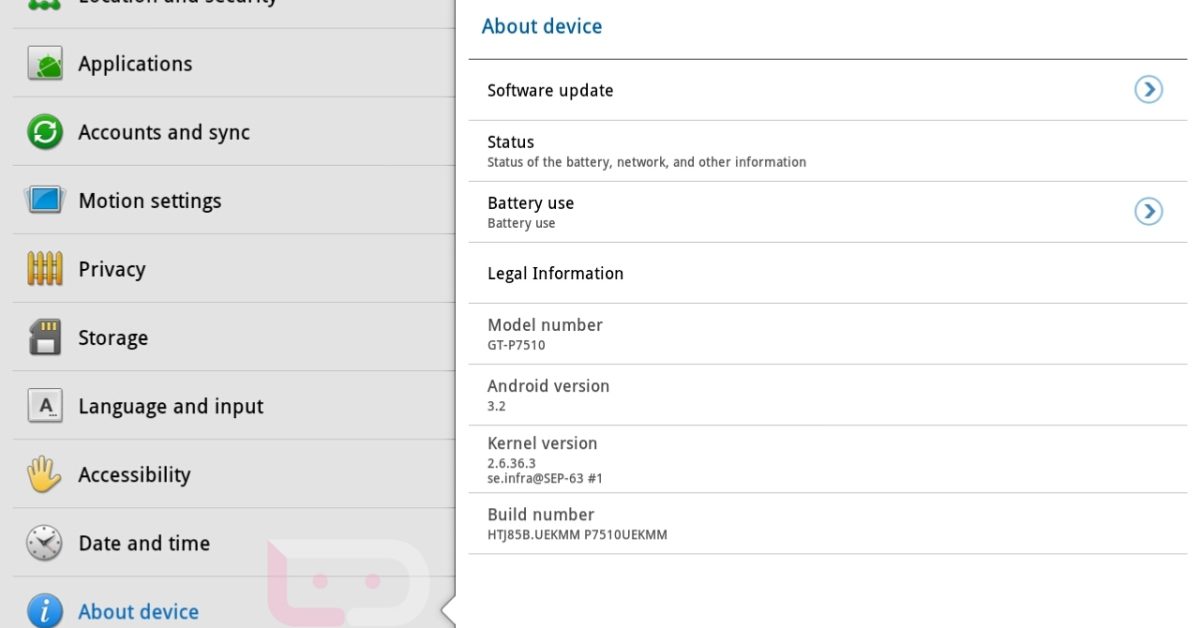Tap the Date and time clock icon
The image size is (1200, 628).
[x=45, y=543]
